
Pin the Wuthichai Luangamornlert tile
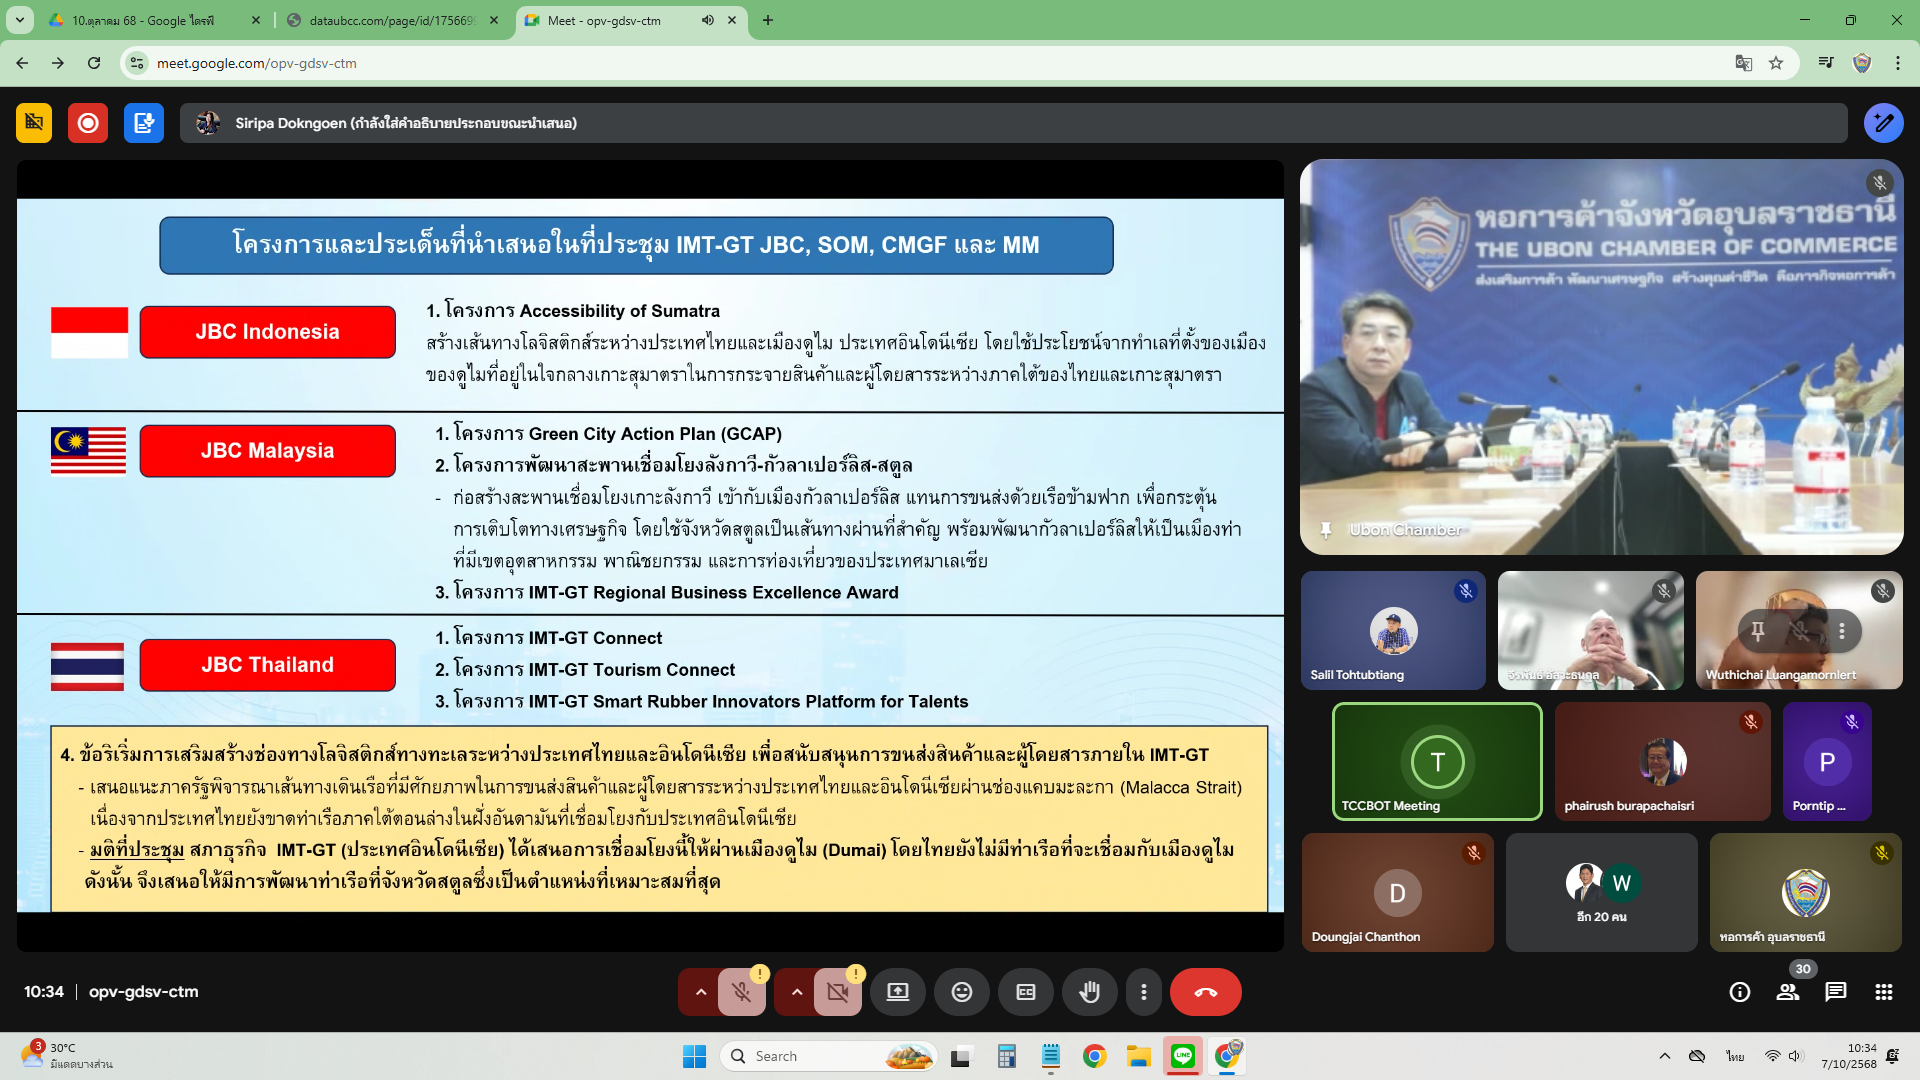point(1757,631)
